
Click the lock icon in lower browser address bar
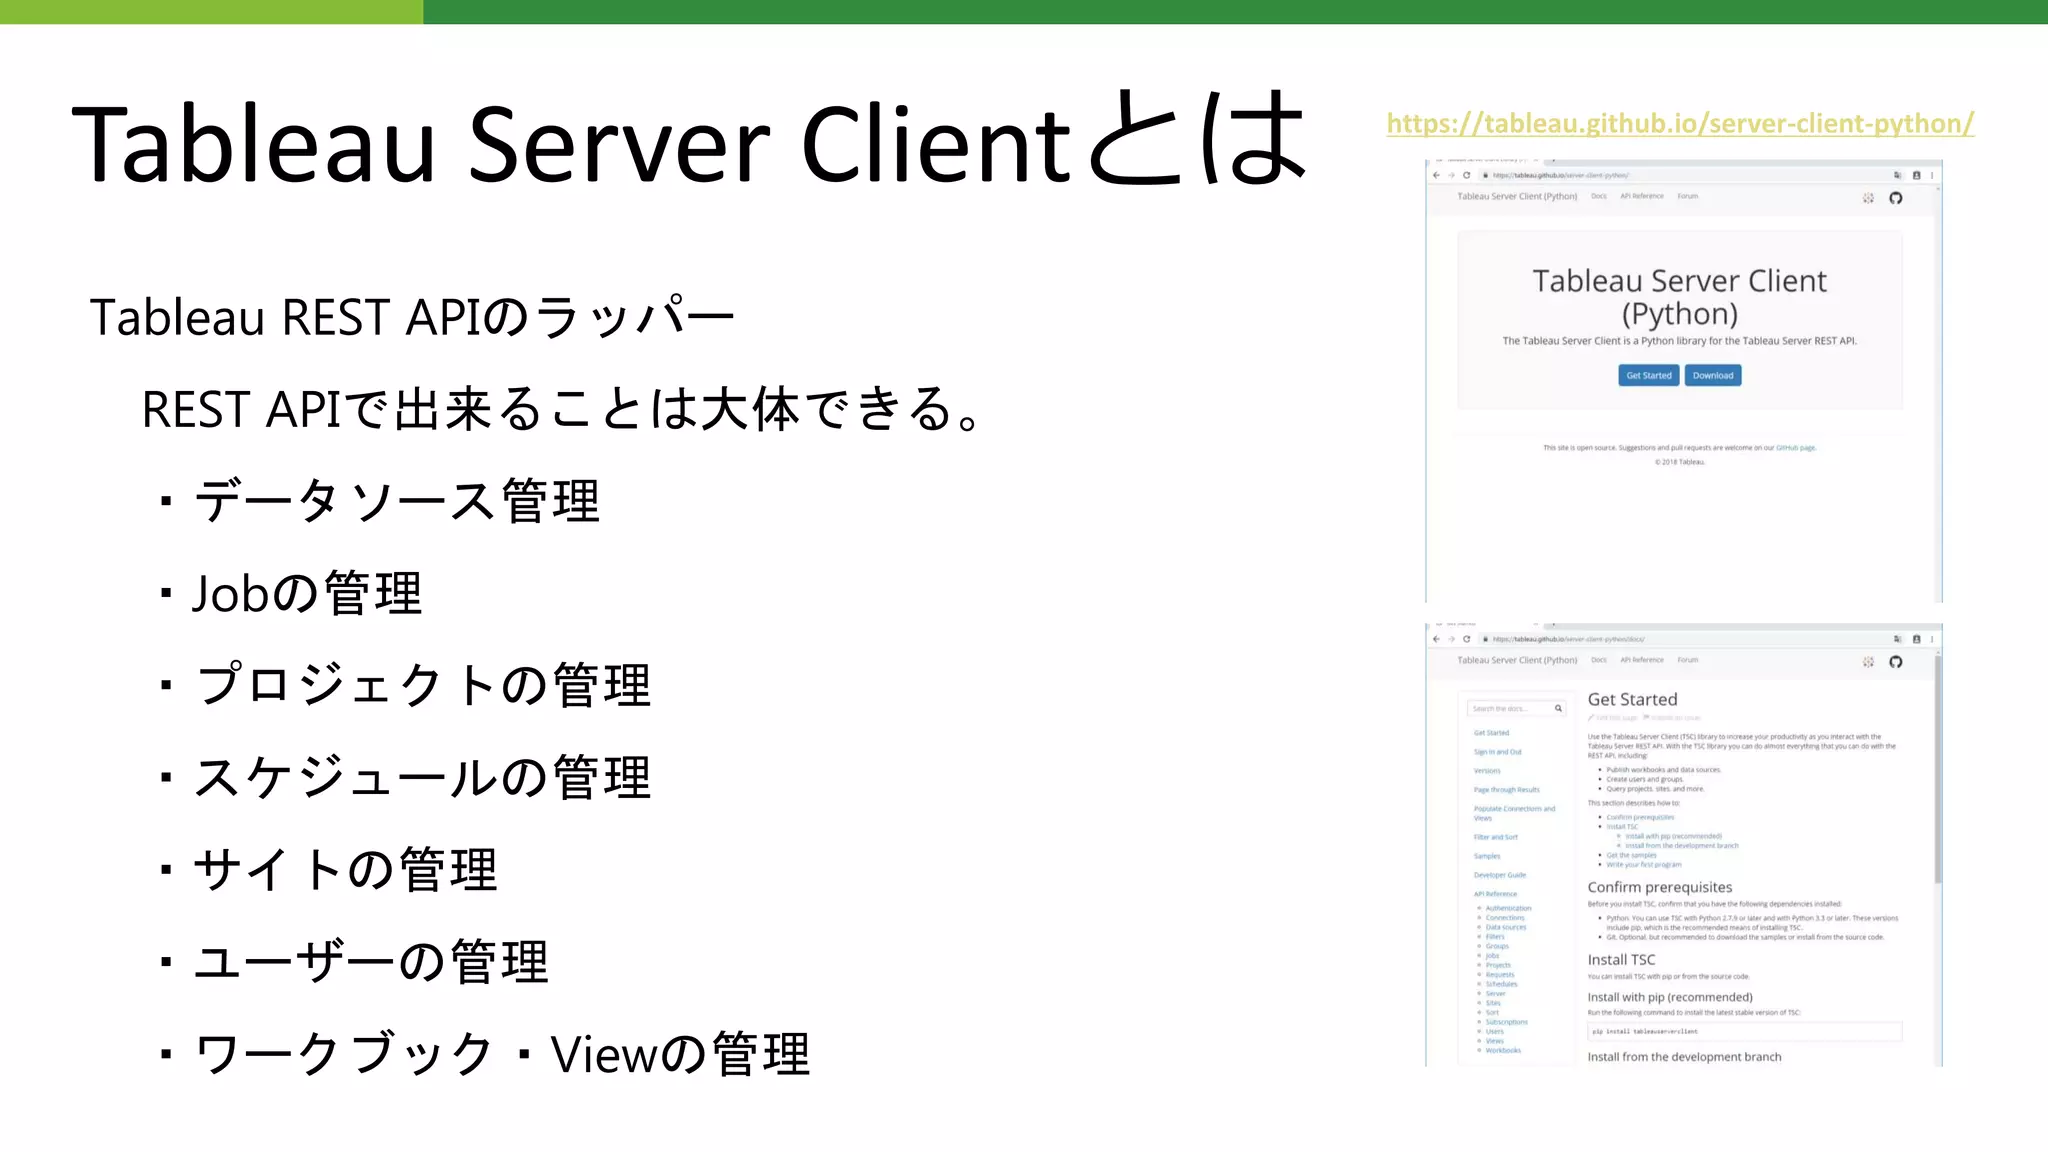pos(1486,639)
